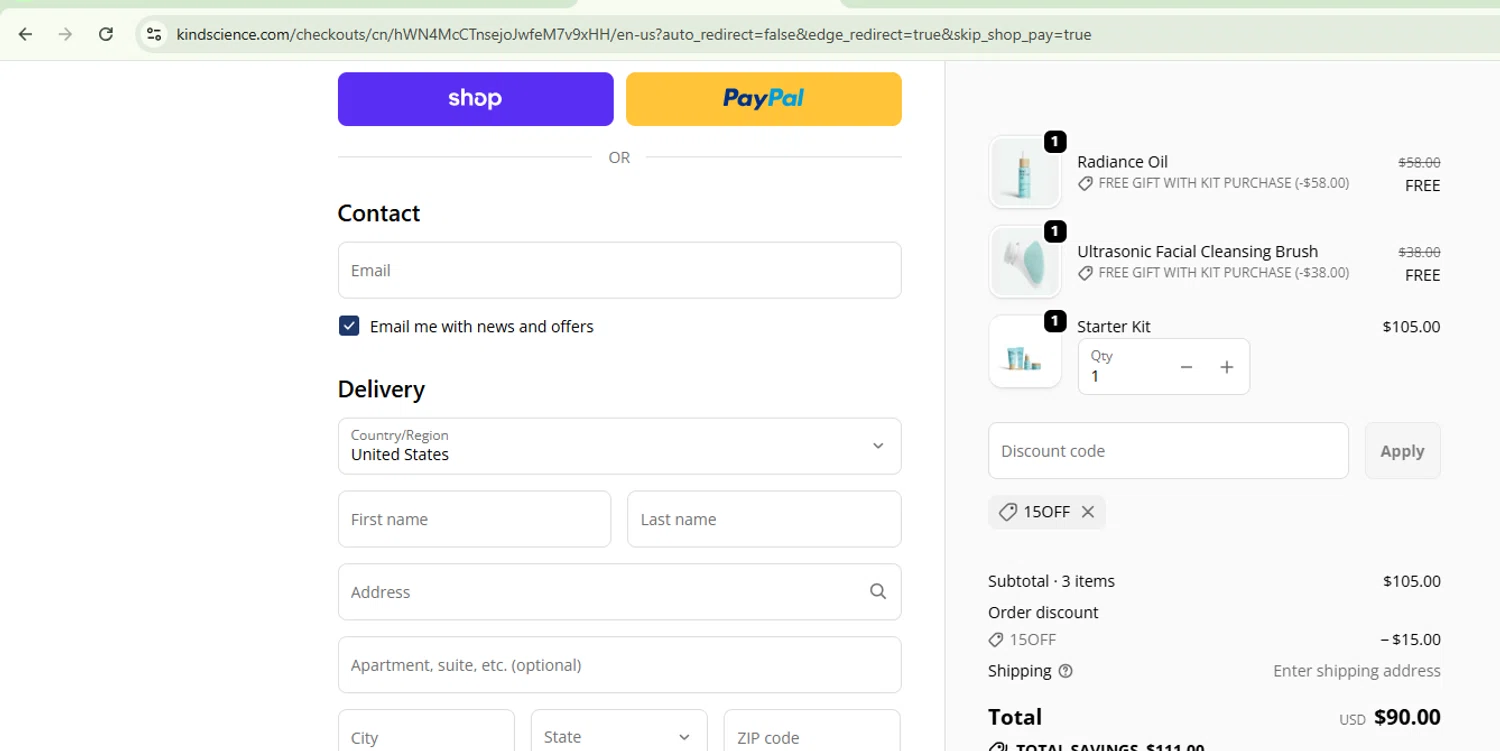Screen dimensions: 1500x751
Task: Click the −$15.00 order discount amount
Action: pos(1410,640)
